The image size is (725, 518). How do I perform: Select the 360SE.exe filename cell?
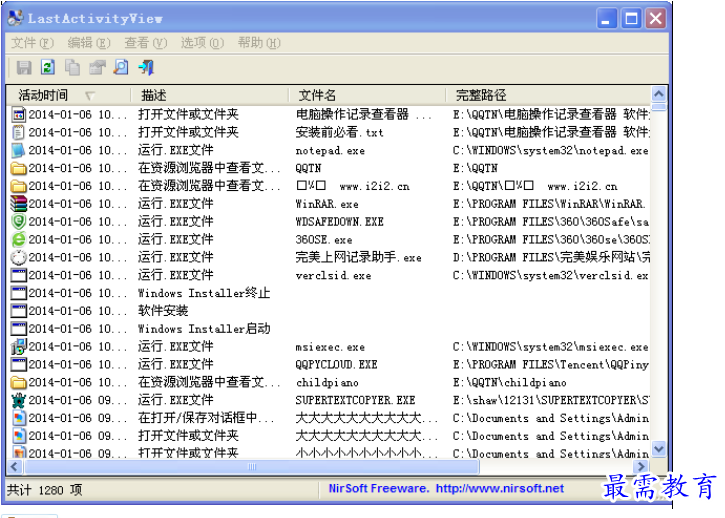click(x=324, y=240)
